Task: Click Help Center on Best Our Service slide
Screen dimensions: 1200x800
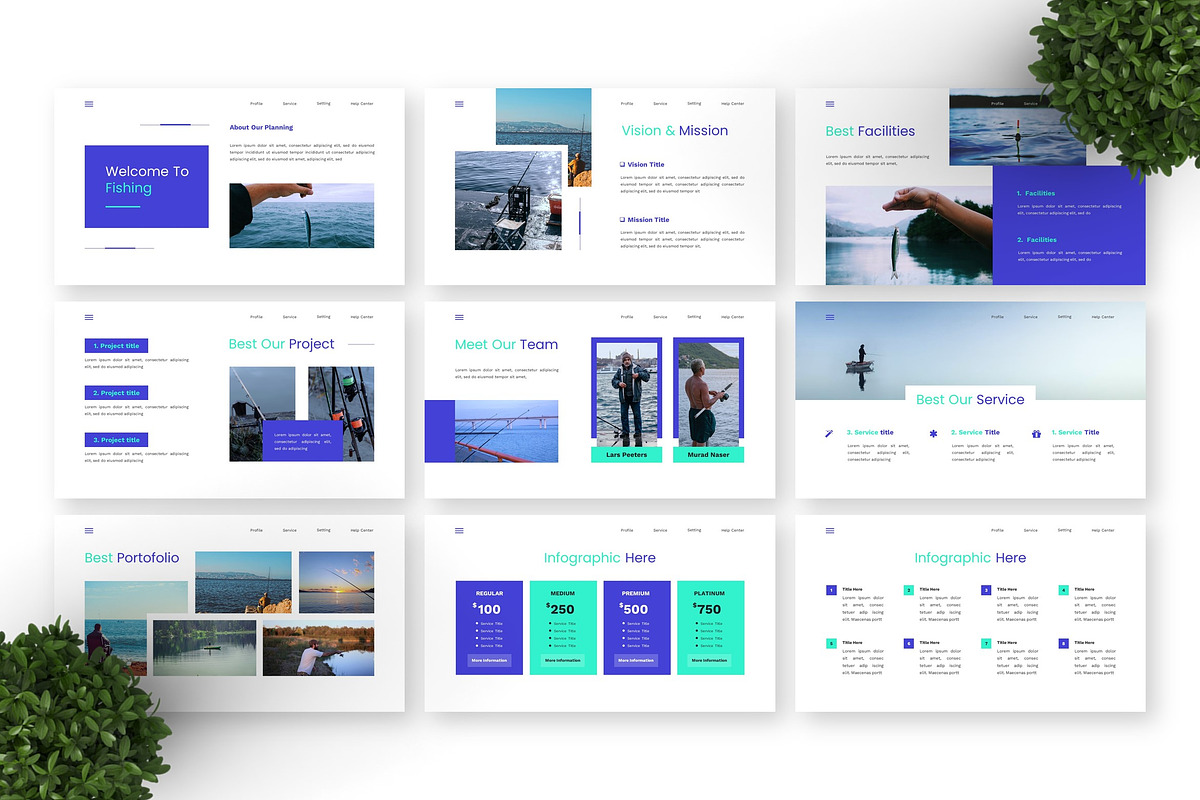Action: click(x=1102, y=317)
